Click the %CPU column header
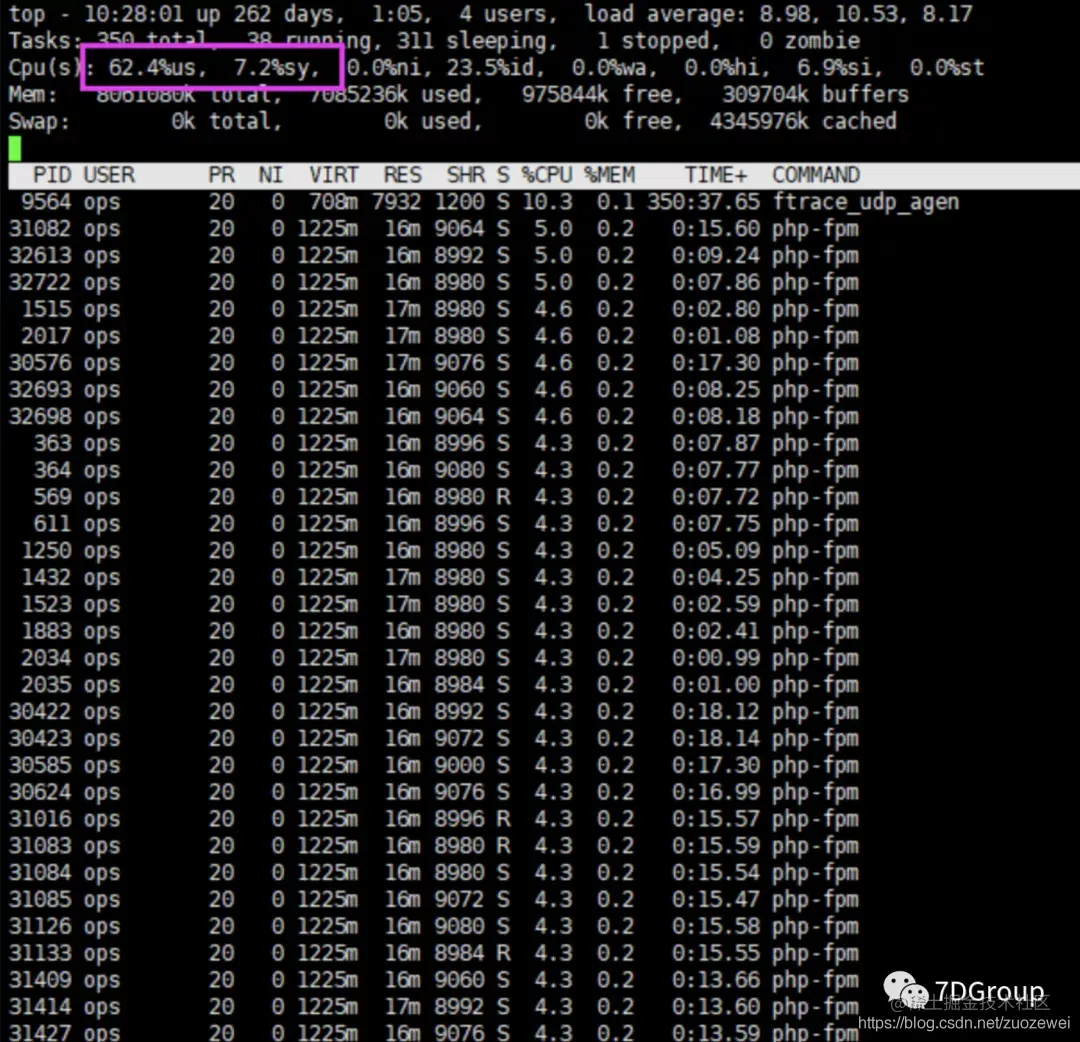 tap(547, 175)
